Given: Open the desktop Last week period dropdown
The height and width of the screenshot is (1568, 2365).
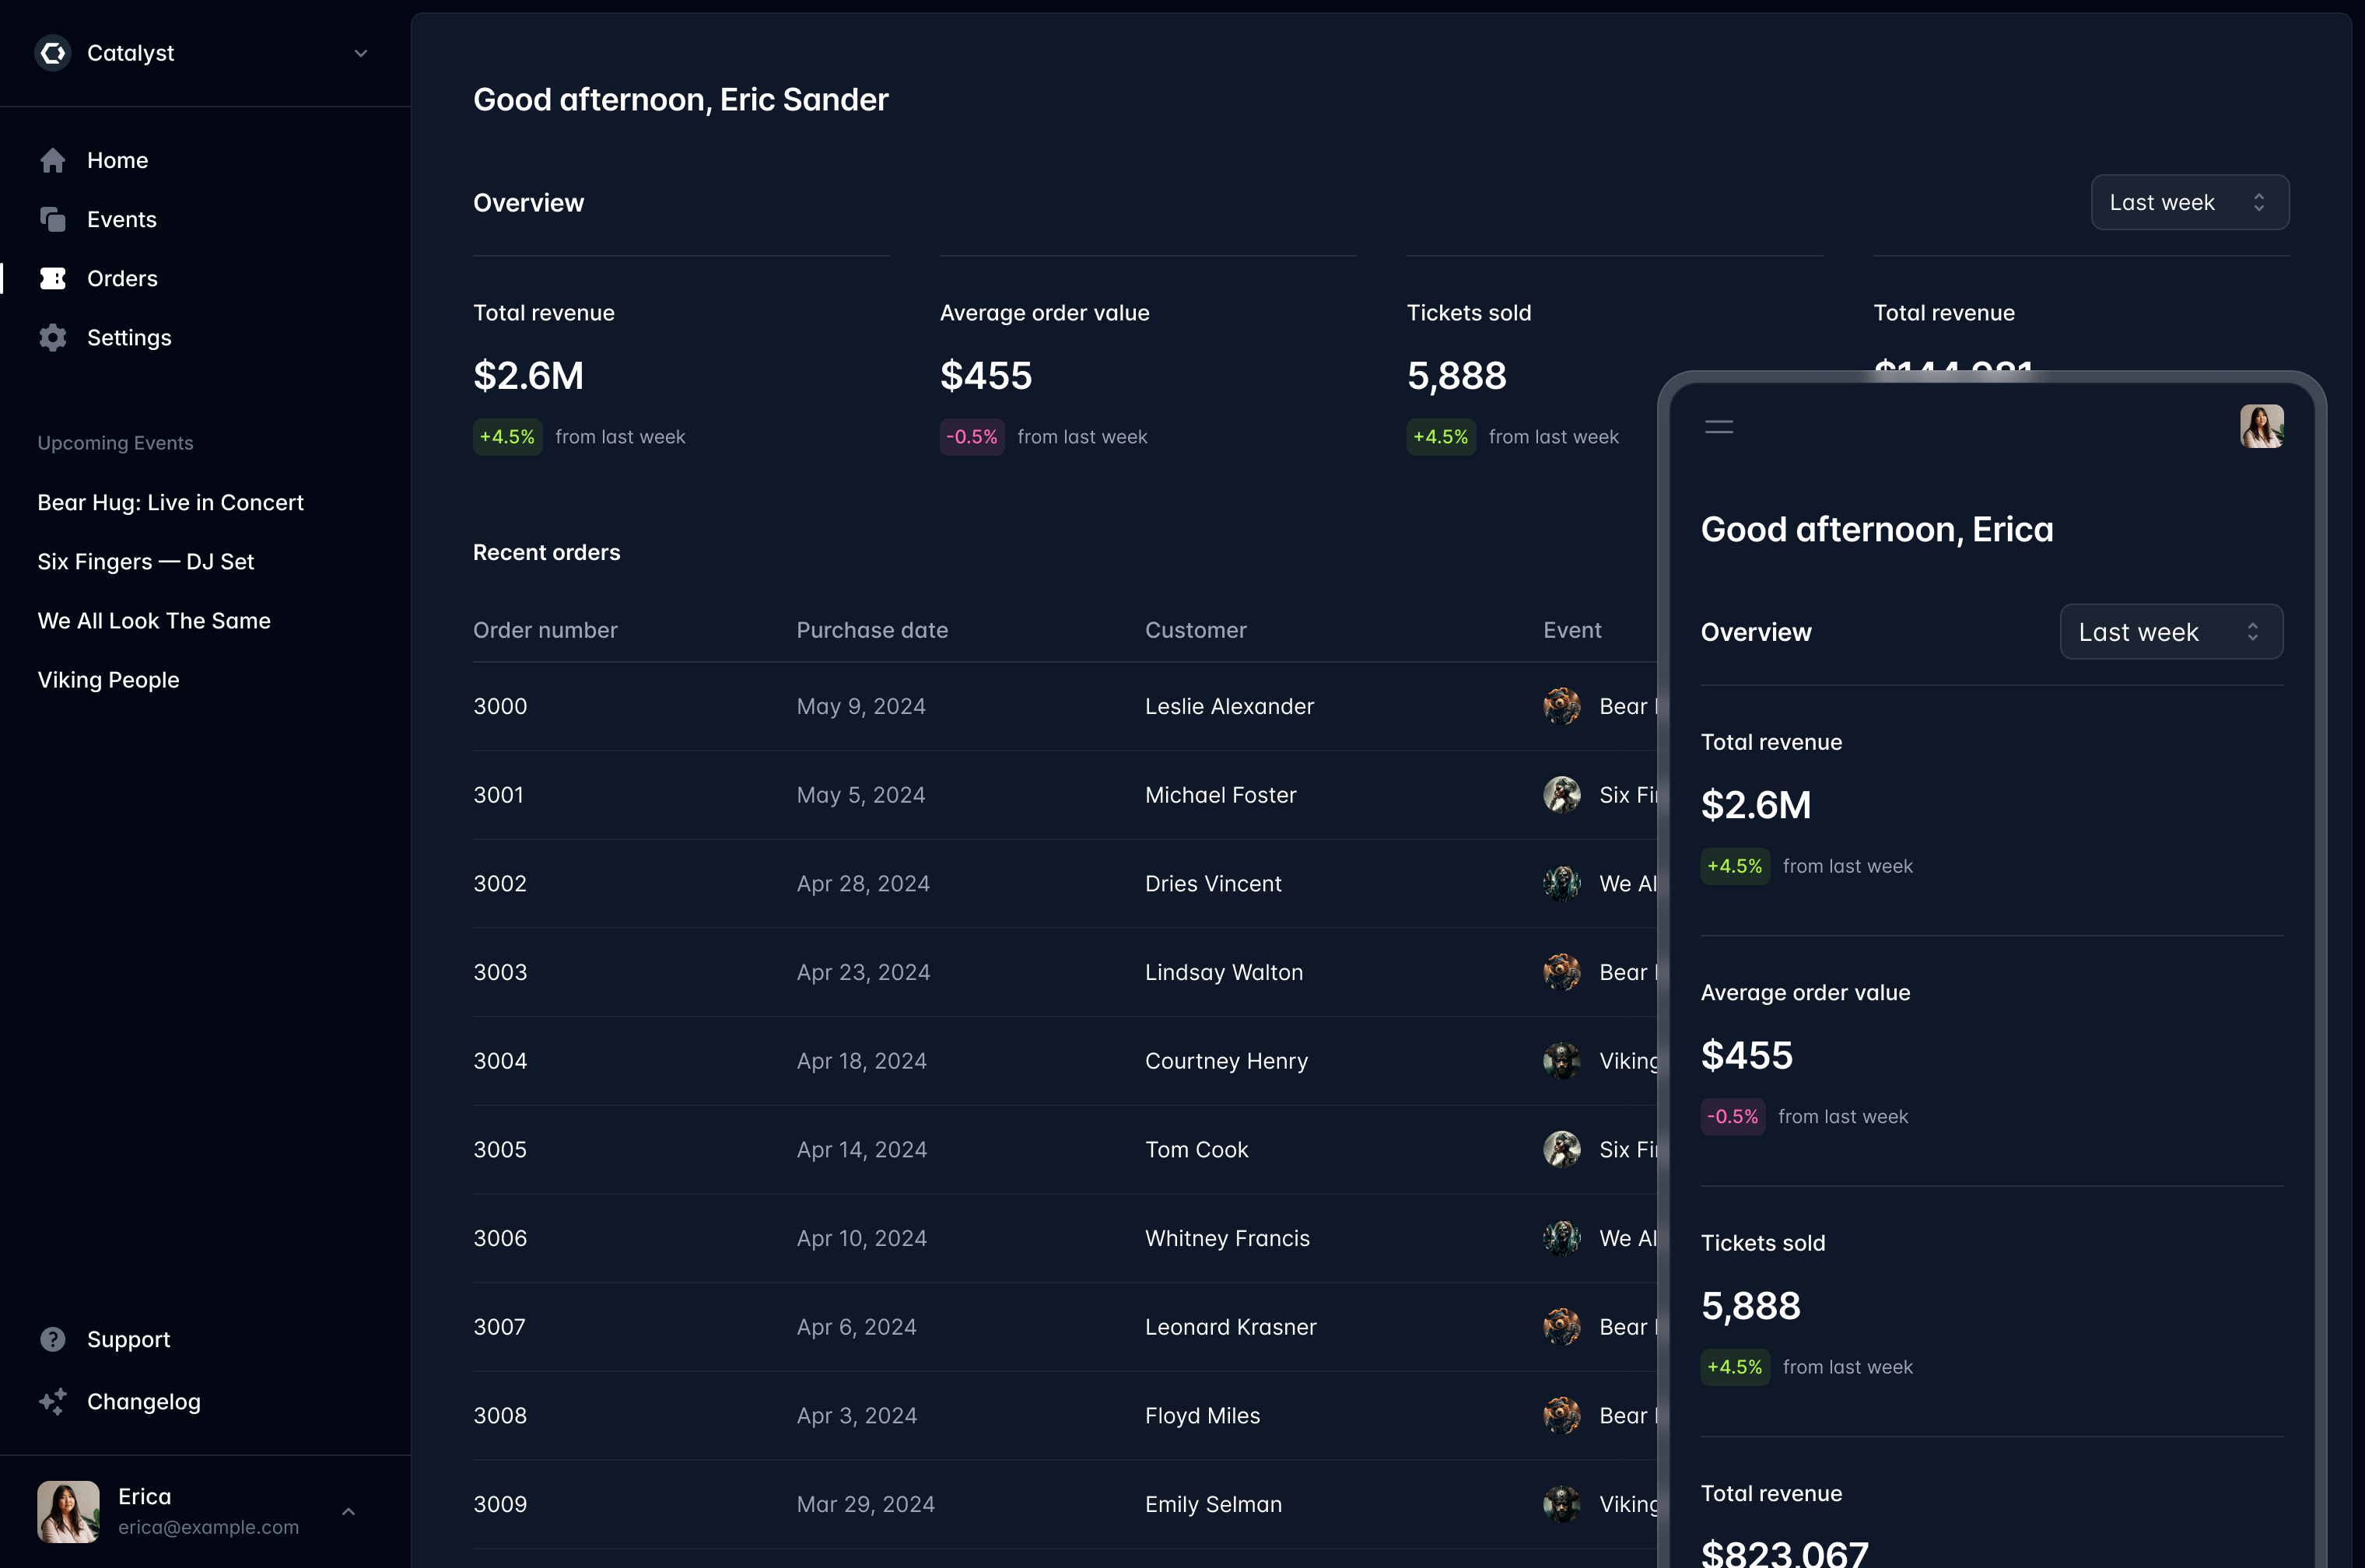Looking at the screenshot, I should (x=2189, y=203).
